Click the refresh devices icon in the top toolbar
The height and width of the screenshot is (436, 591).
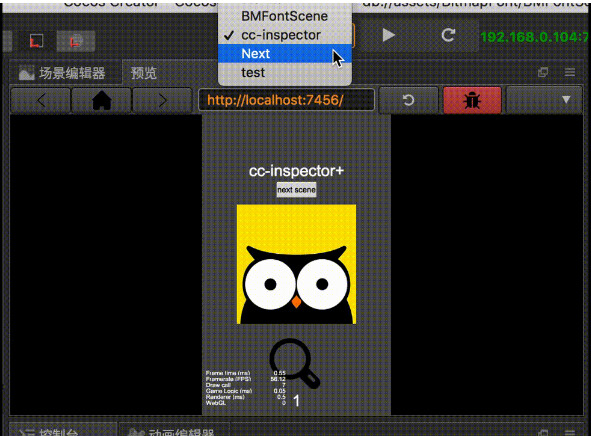pos(448,35)
